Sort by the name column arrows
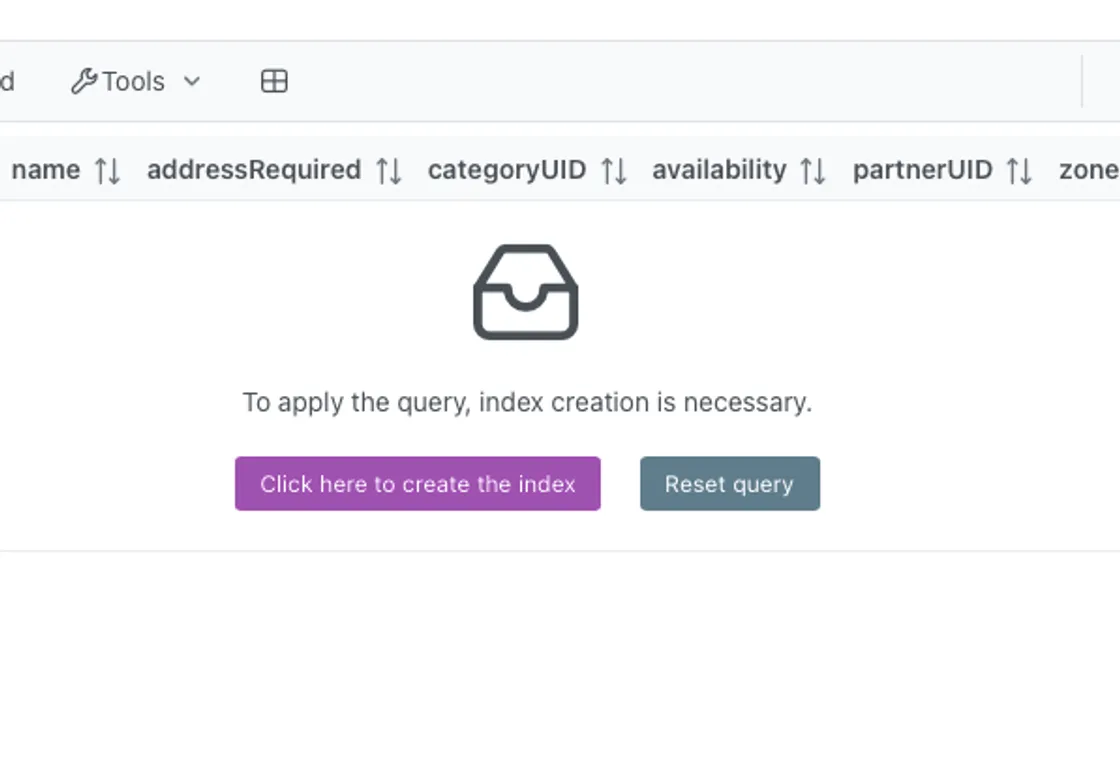The image size is (1120, 764). [108, 171]
